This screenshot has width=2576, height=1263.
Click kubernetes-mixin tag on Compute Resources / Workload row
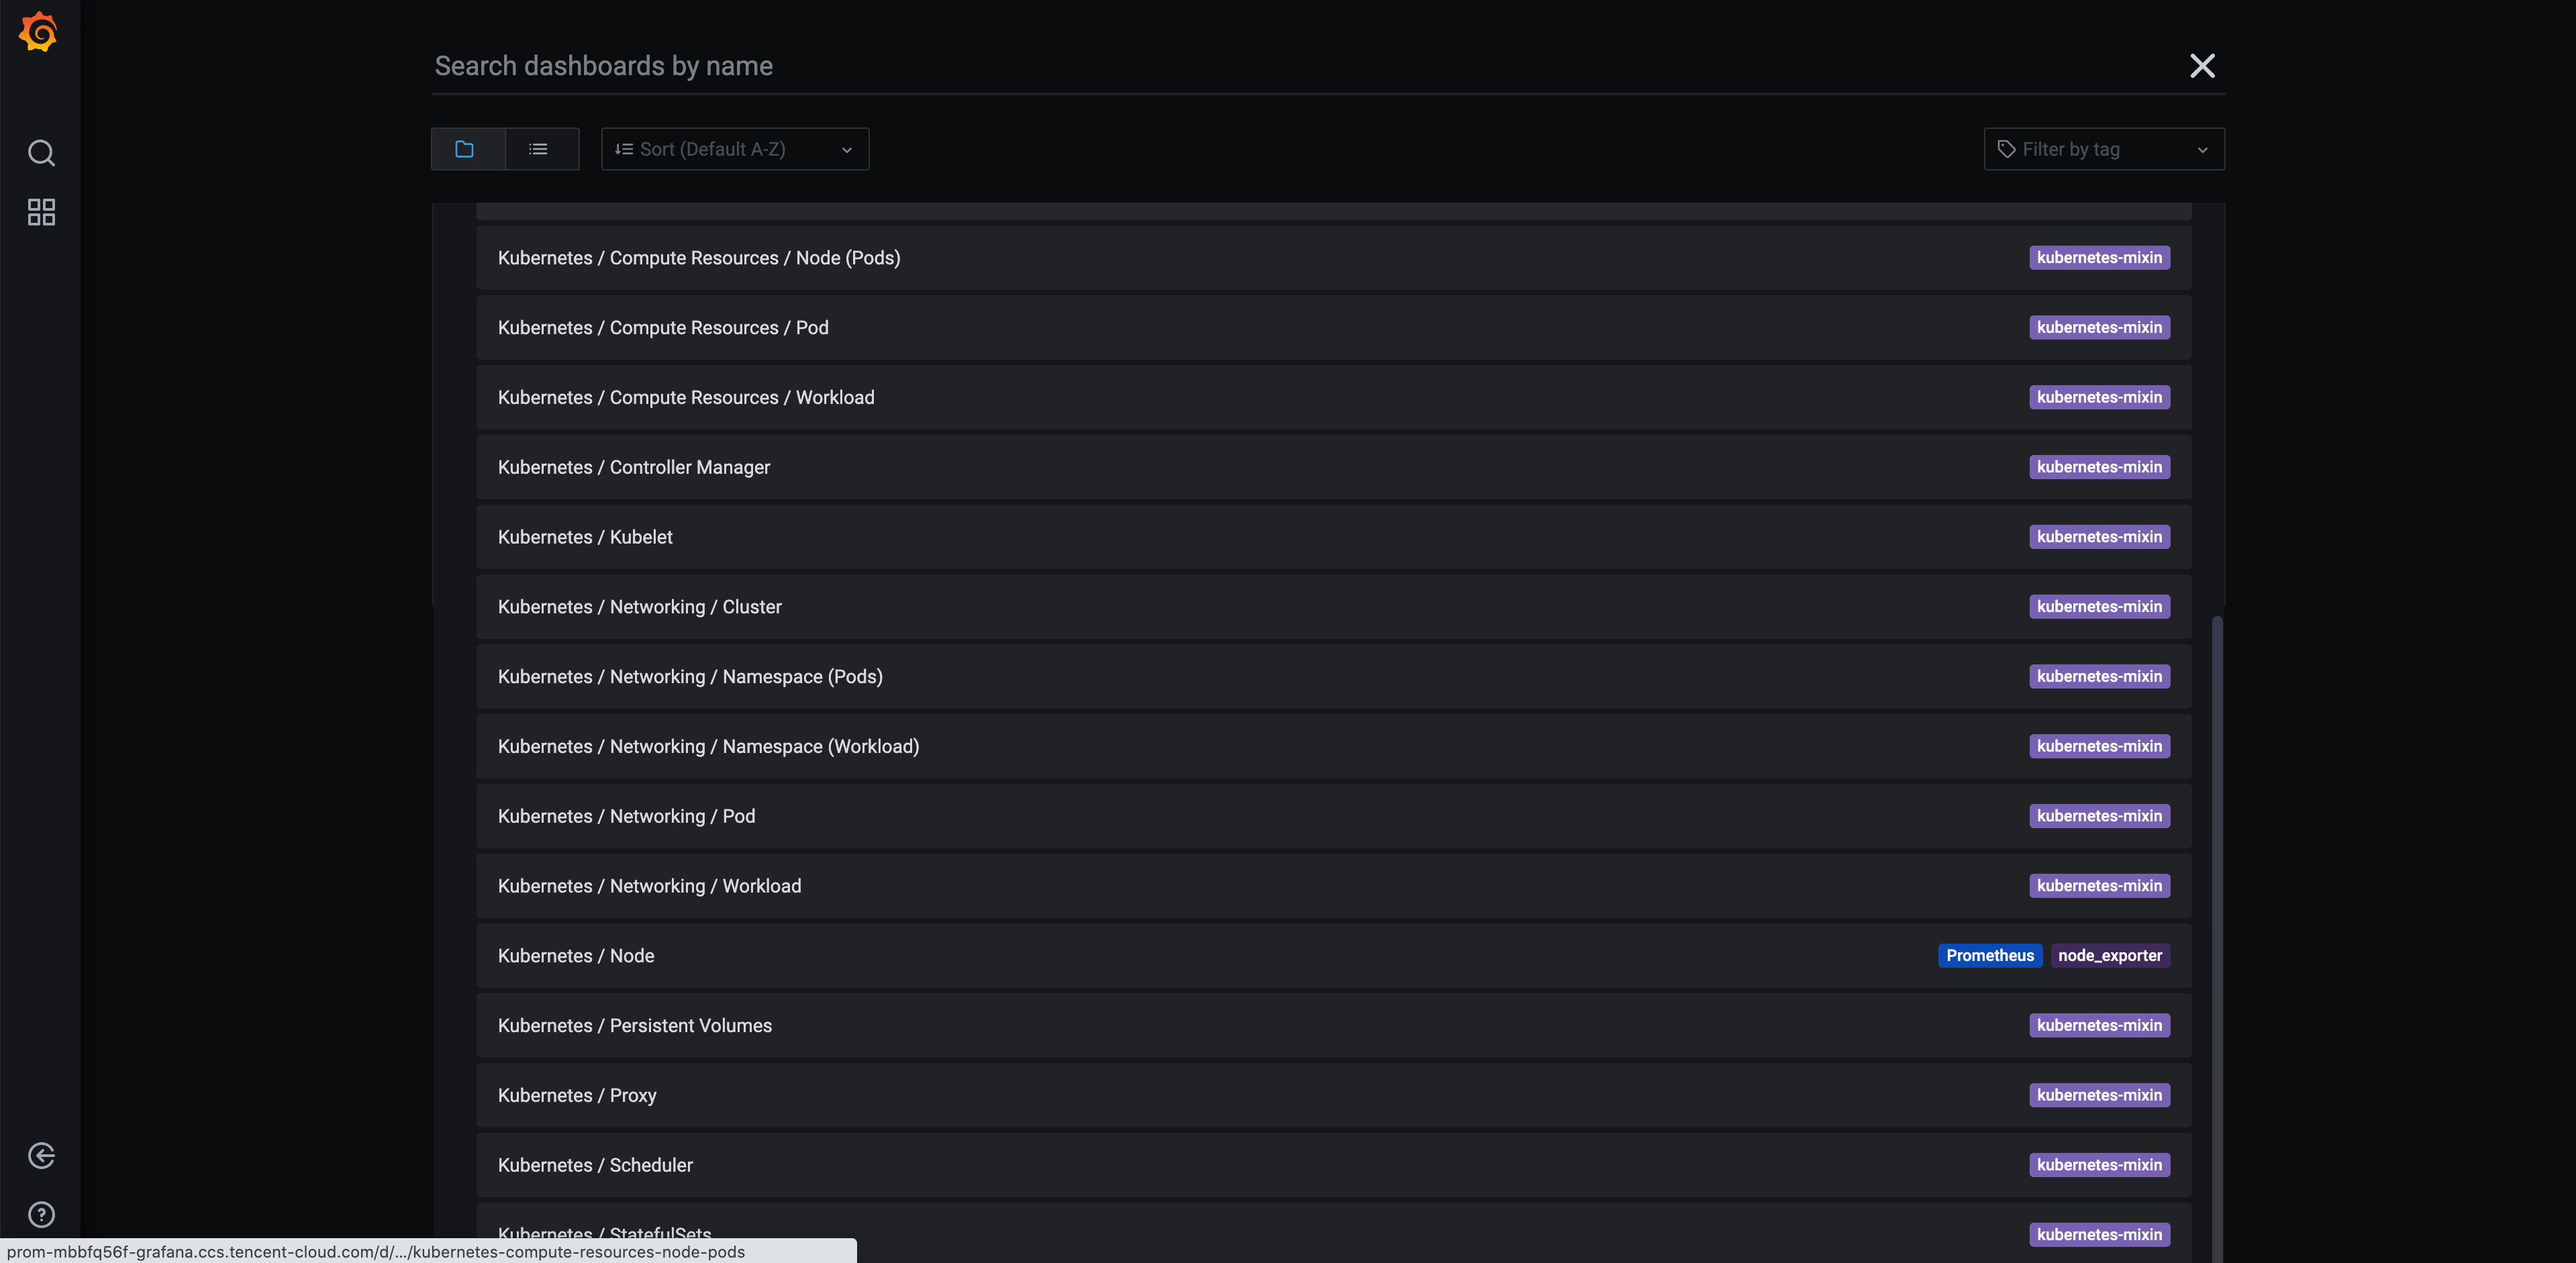tap(2099, 398)
